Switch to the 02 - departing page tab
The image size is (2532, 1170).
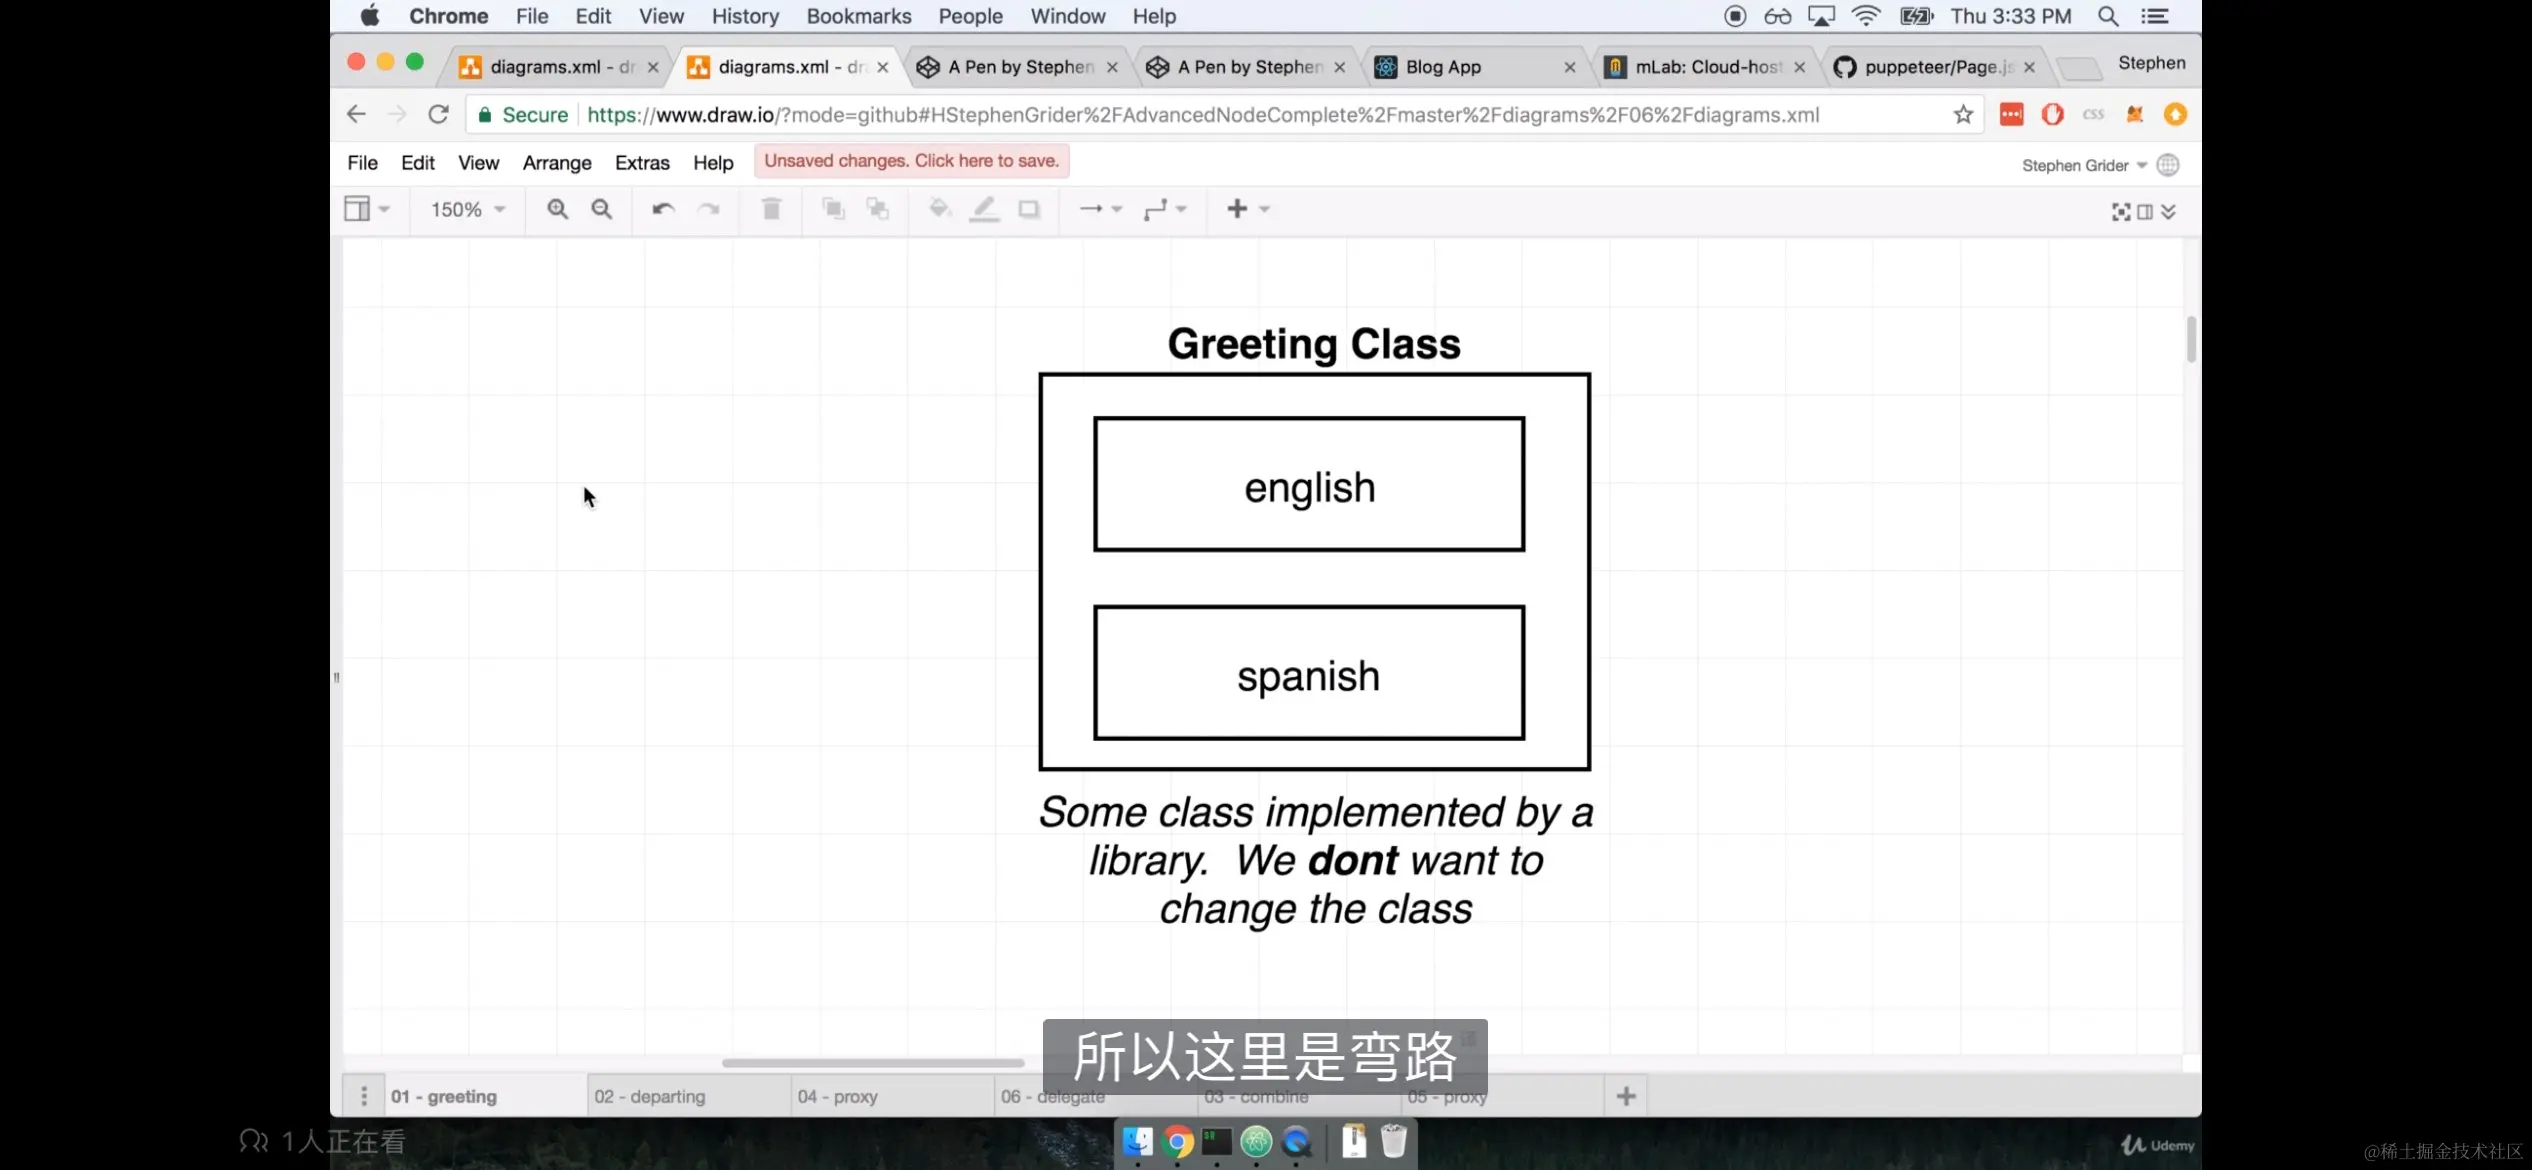coord(650,1097)
